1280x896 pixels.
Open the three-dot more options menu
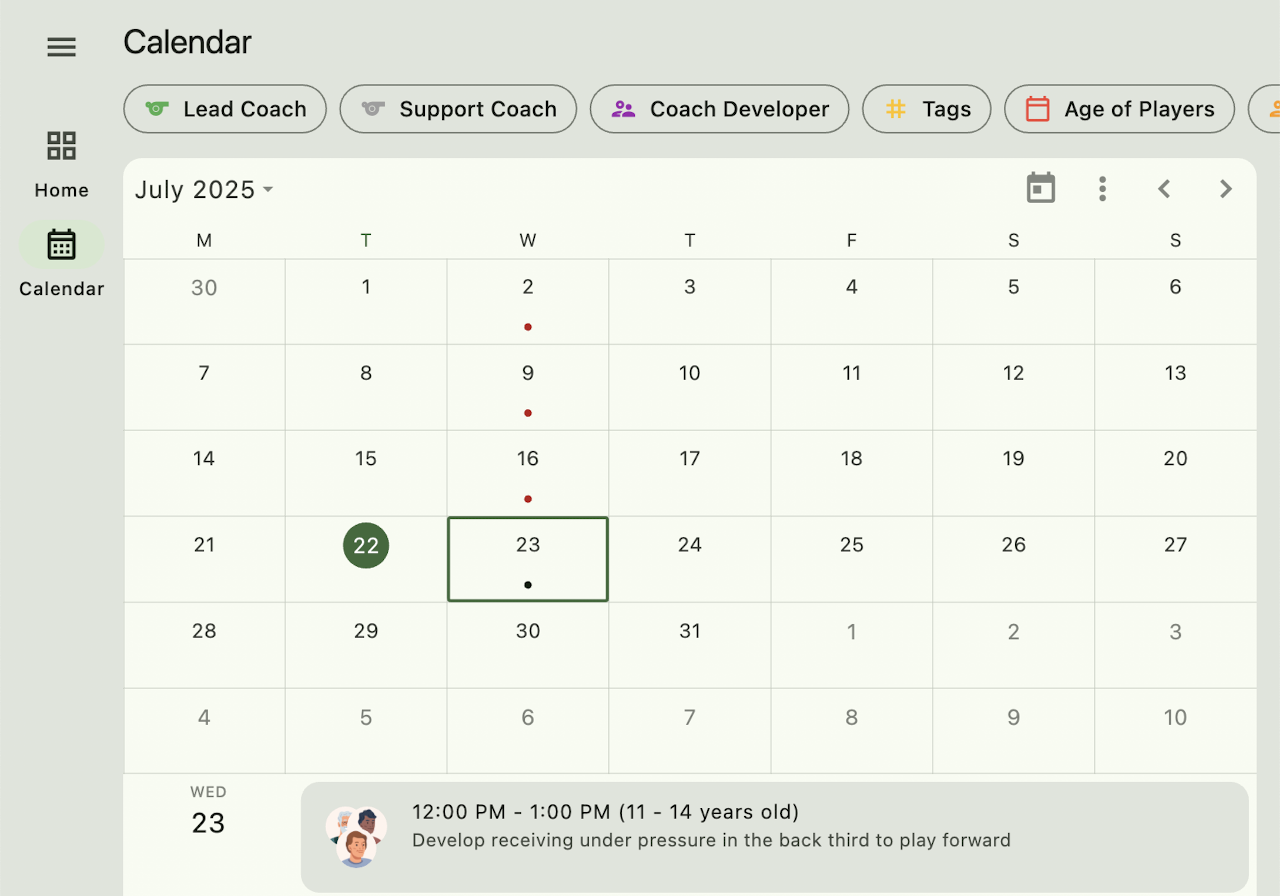[x=1102, y=189]
